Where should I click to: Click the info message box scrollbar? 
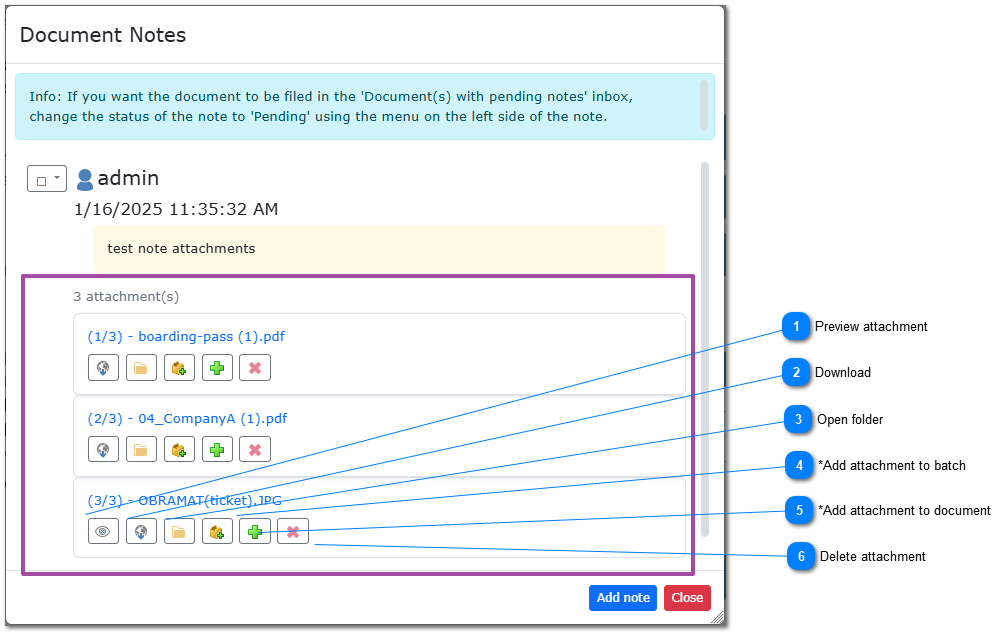(704, 105)
